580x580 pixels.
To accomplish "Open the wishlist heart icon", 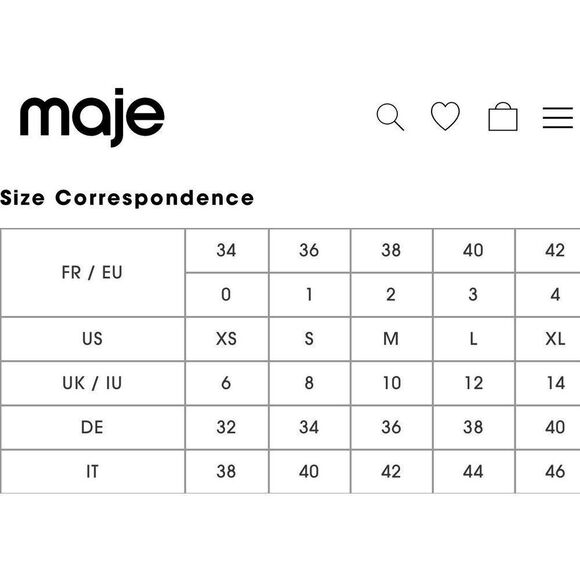I will tap(445, 116).
